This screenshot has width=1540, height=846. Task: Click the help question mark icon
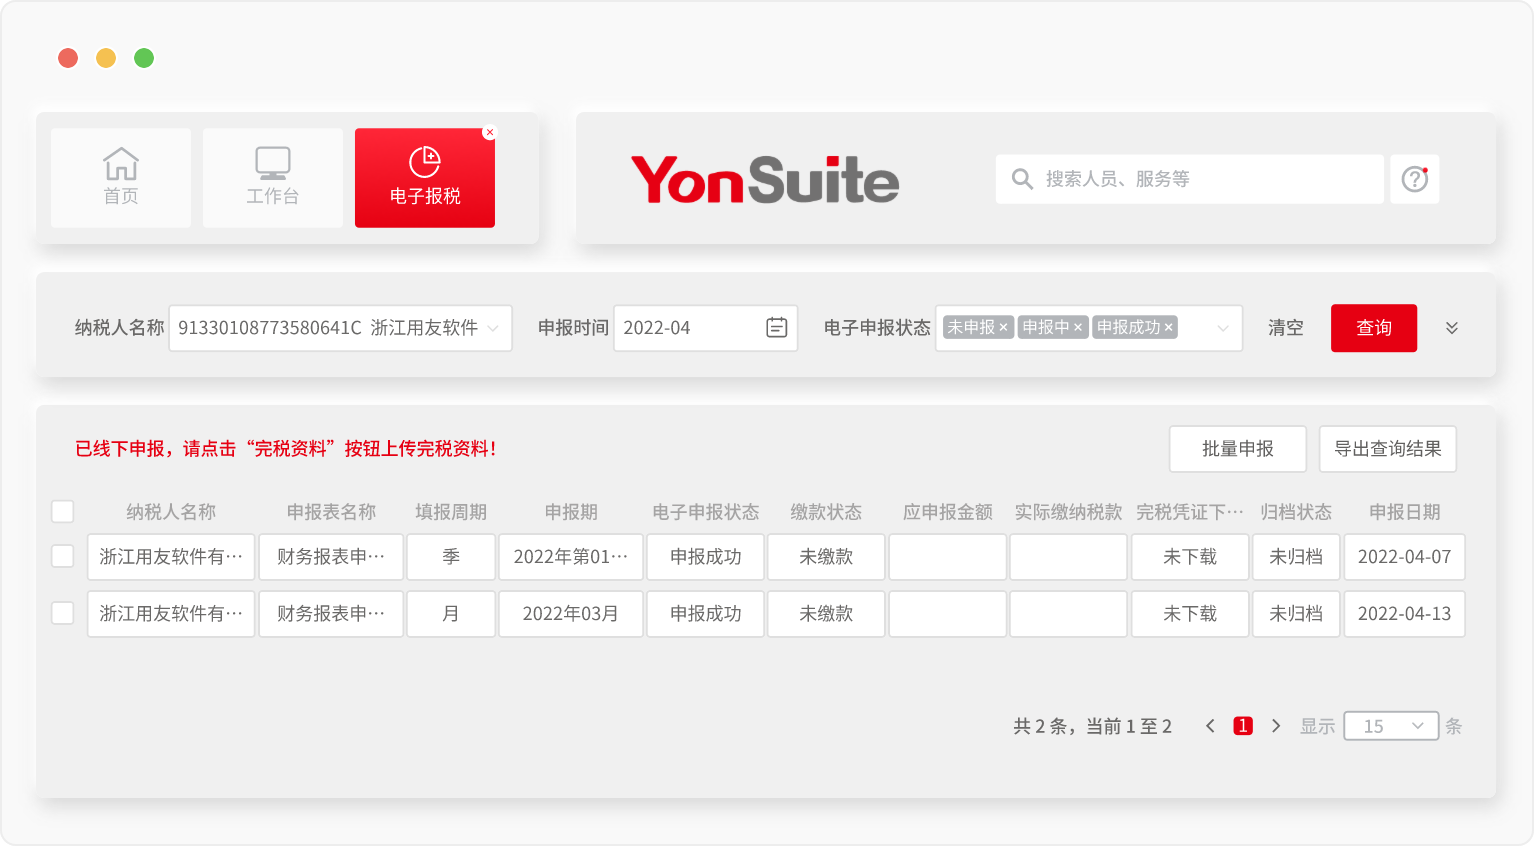(1414, 179)
